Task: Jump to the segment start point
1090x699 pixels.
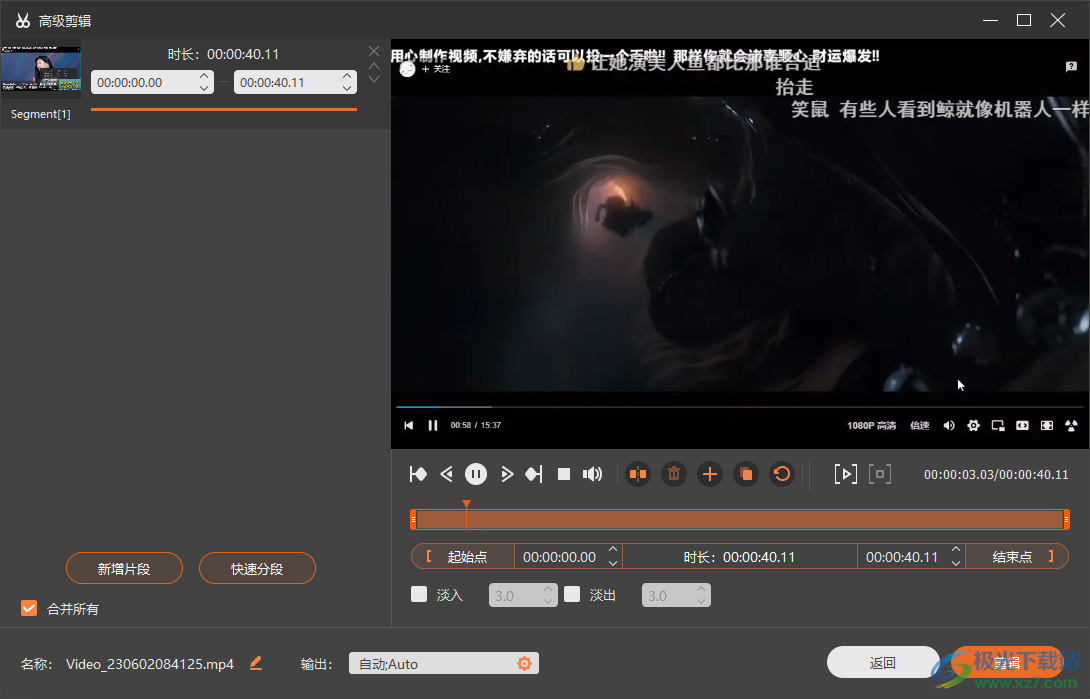Action: pyautogui.click(x=418, y=474)
